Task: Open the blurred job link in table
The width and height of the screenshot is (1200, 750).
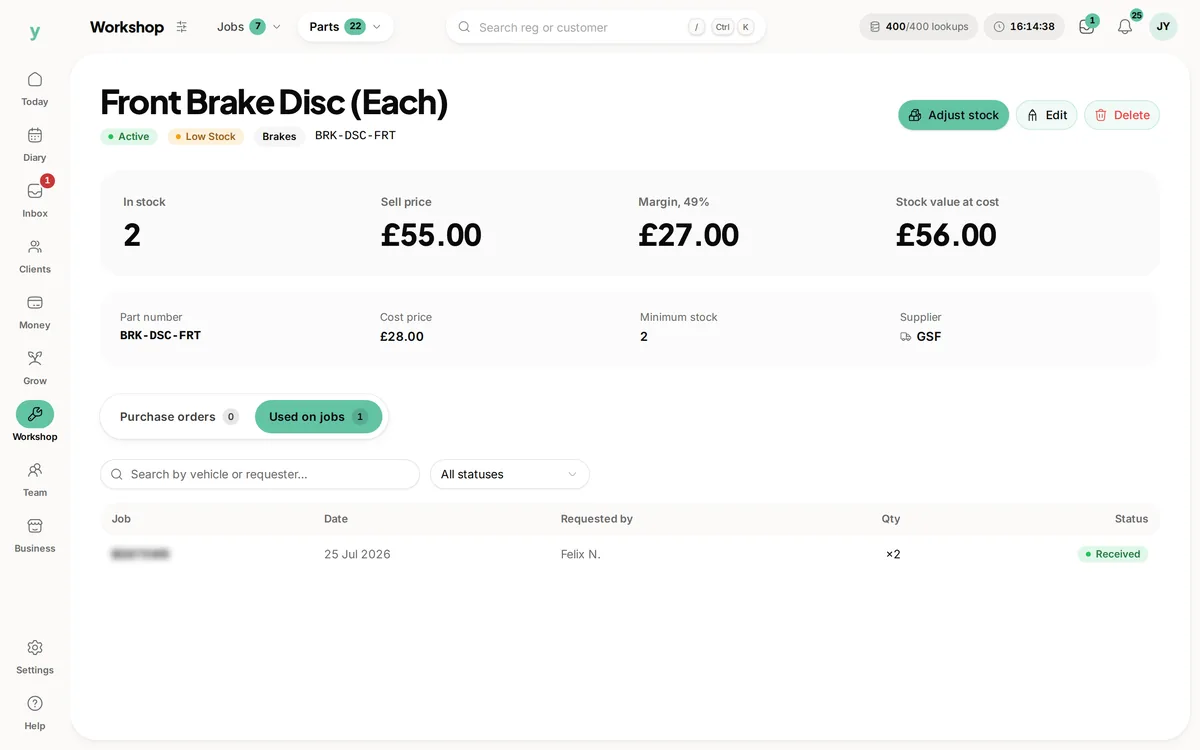Action: 140,554
